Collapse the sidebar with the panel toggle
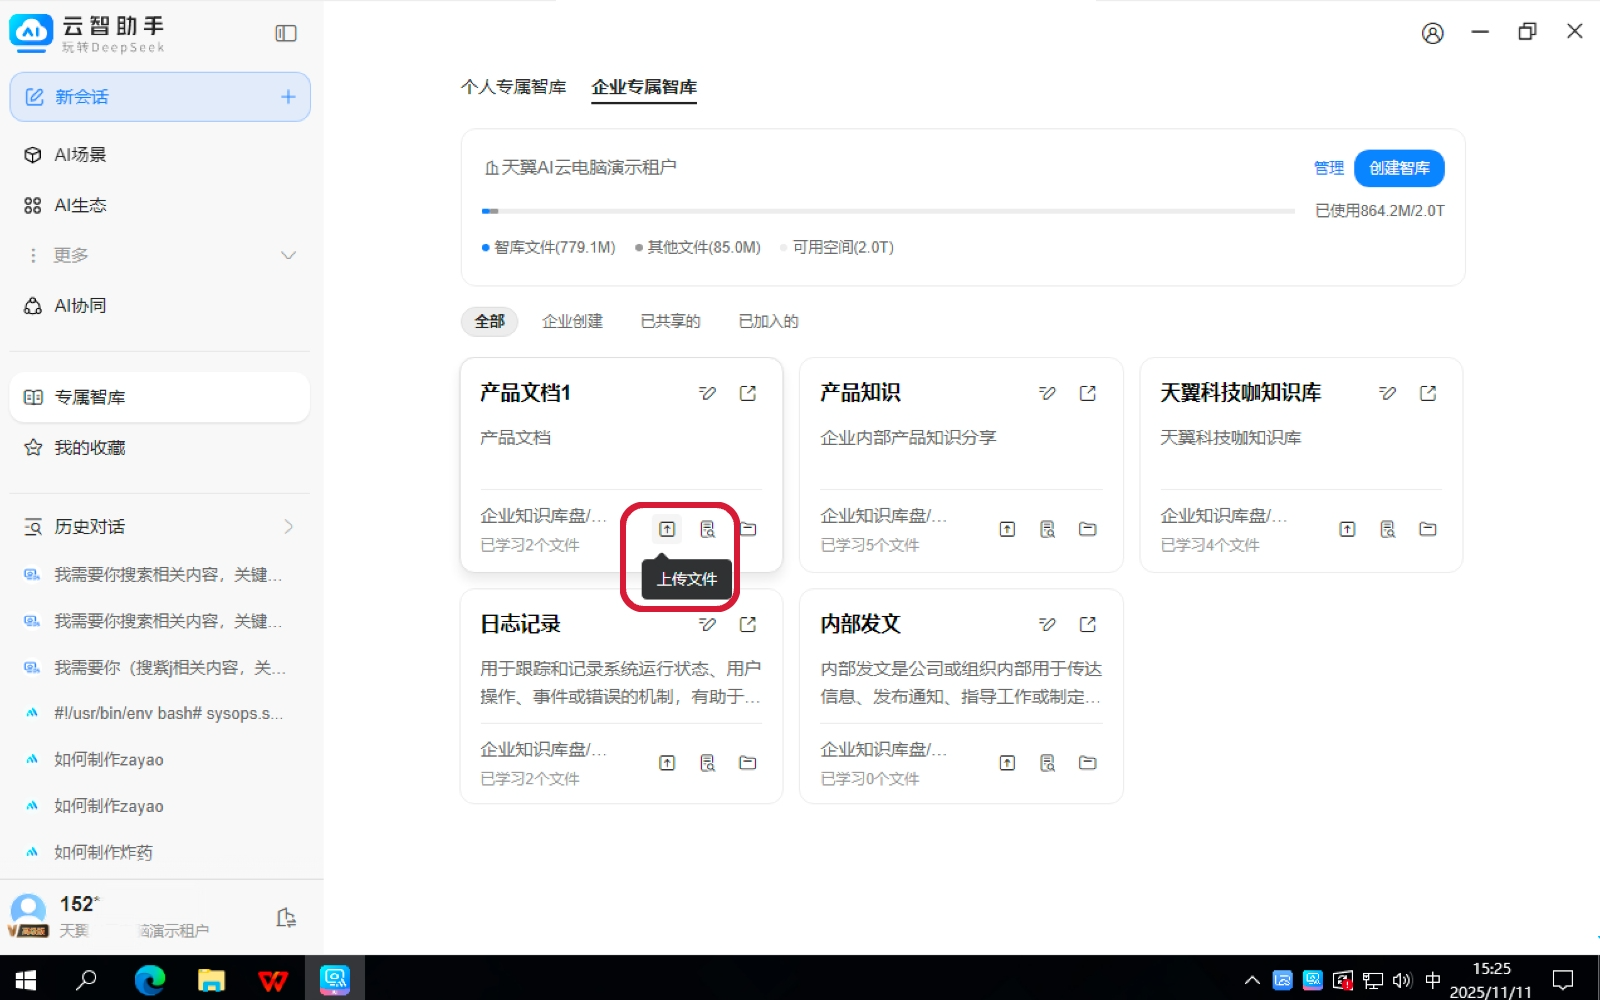Viewport: 1600px width, 1000px height. click(286, 33)
